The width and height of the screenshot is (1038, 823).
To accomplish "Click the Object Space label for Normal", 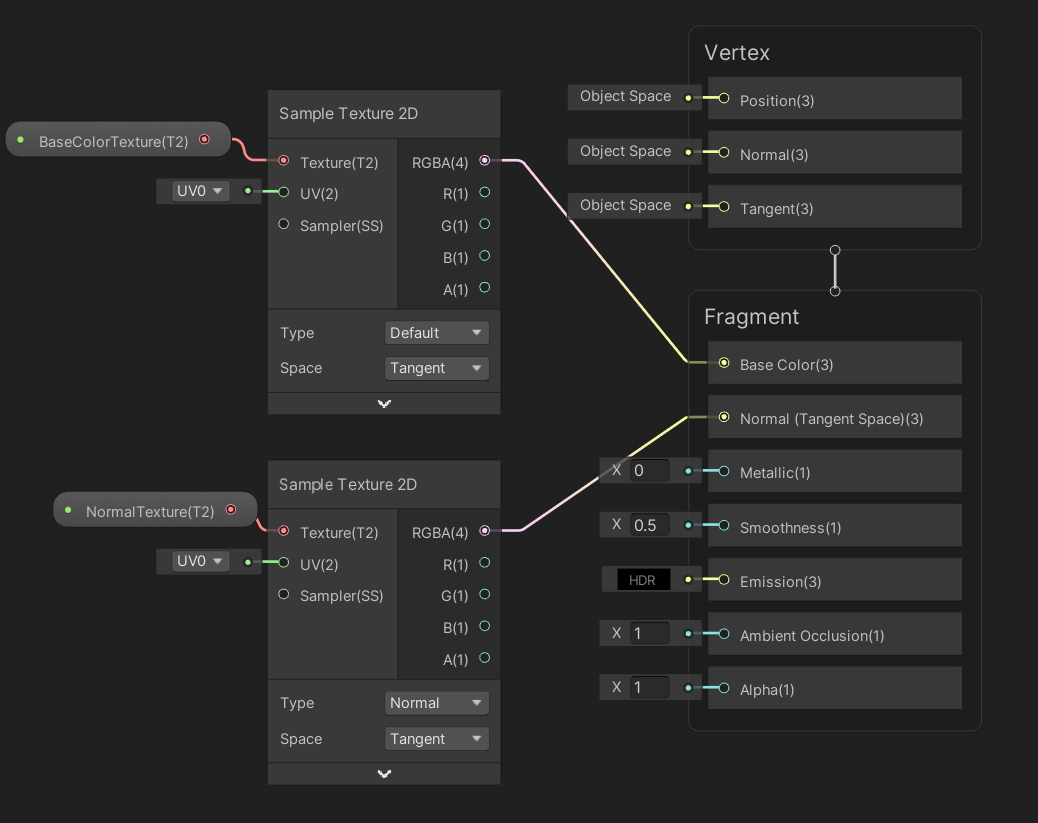I will click(626, 152).
